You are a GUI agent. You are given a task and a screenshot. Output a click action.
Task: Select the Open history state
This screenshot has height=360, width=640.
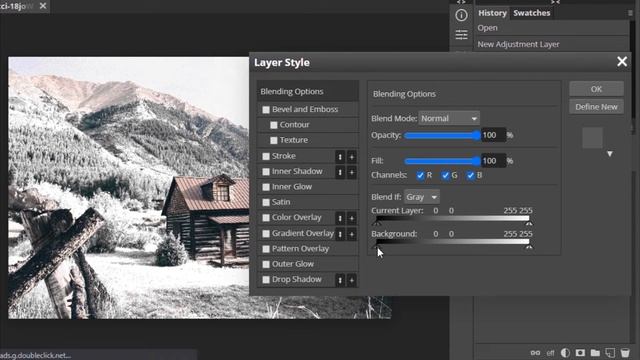(551, 28)
